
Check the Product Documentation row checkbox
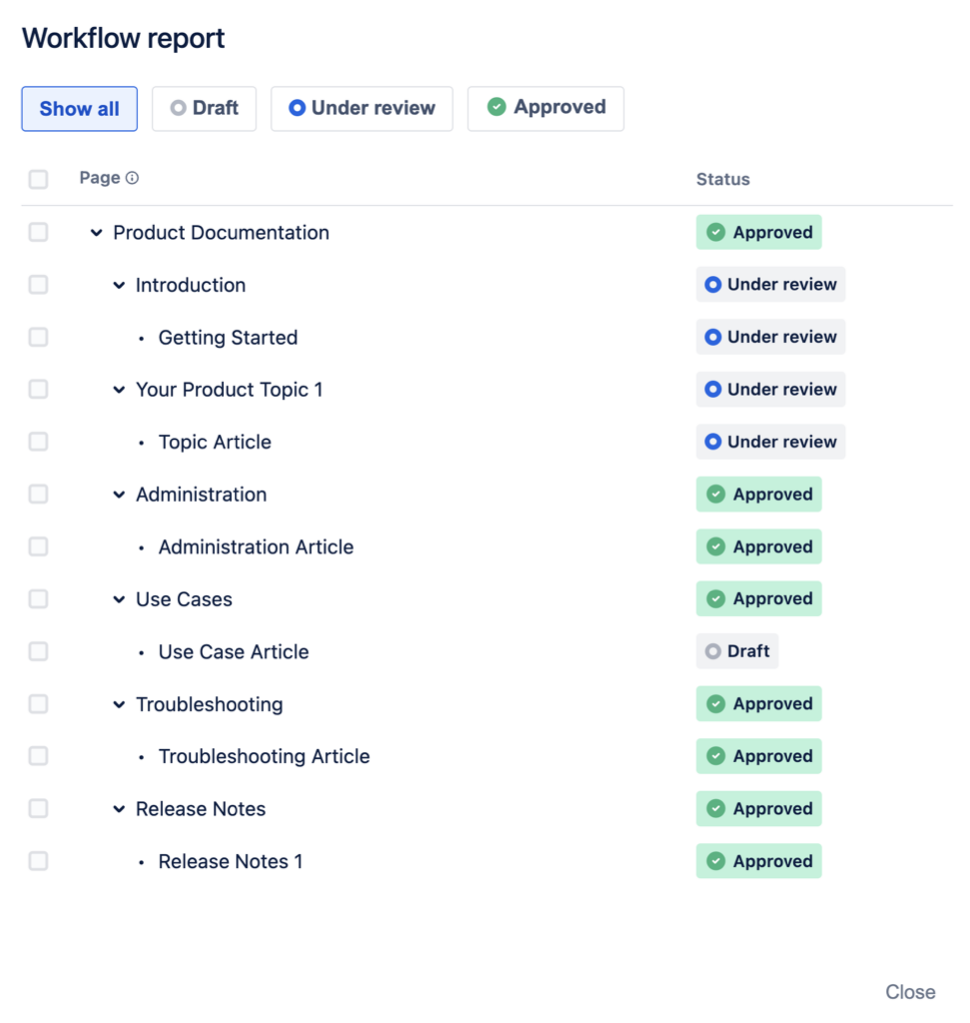click(x=38, y=231)
